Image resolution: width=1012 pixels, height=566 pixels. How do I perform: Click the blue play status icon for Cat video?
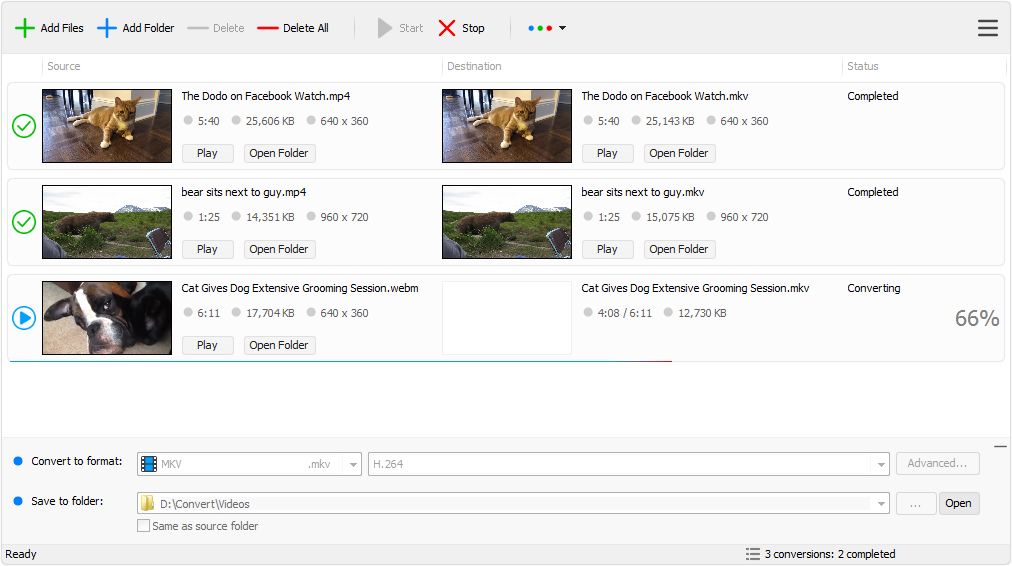coord(24,318)
